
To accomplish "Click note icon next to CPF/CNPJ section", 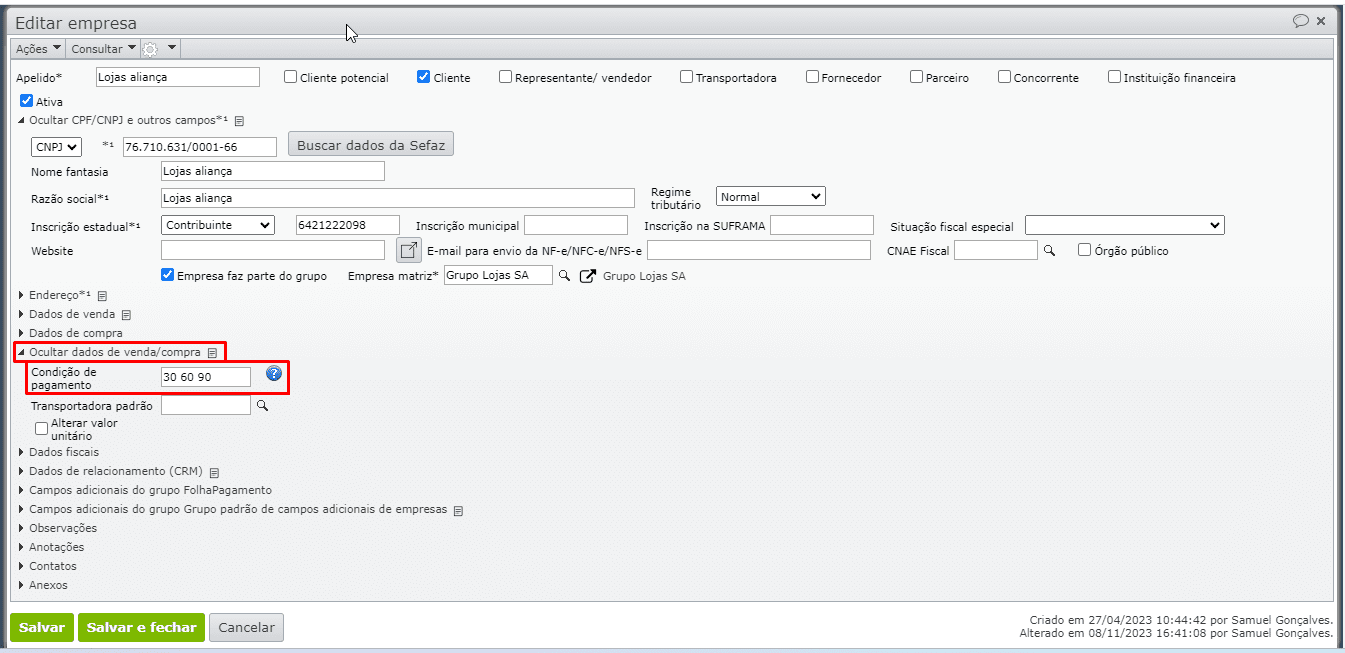I will pos(240,121).
